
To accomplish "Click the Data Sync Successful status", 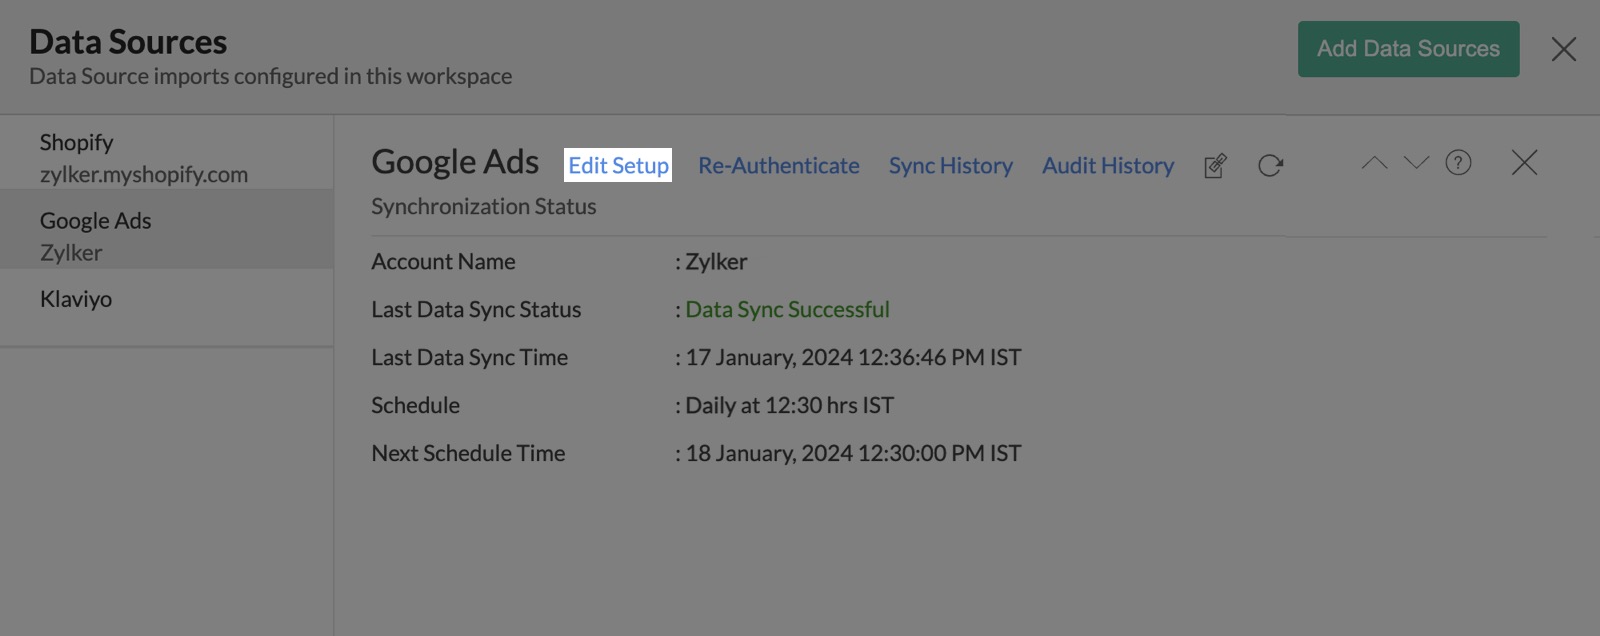I will coord(787,310).
